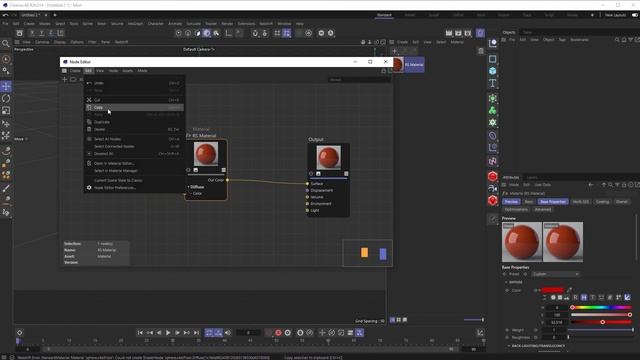Add a Camera object from side palette

pyautogui.click(x=493, y=189)
